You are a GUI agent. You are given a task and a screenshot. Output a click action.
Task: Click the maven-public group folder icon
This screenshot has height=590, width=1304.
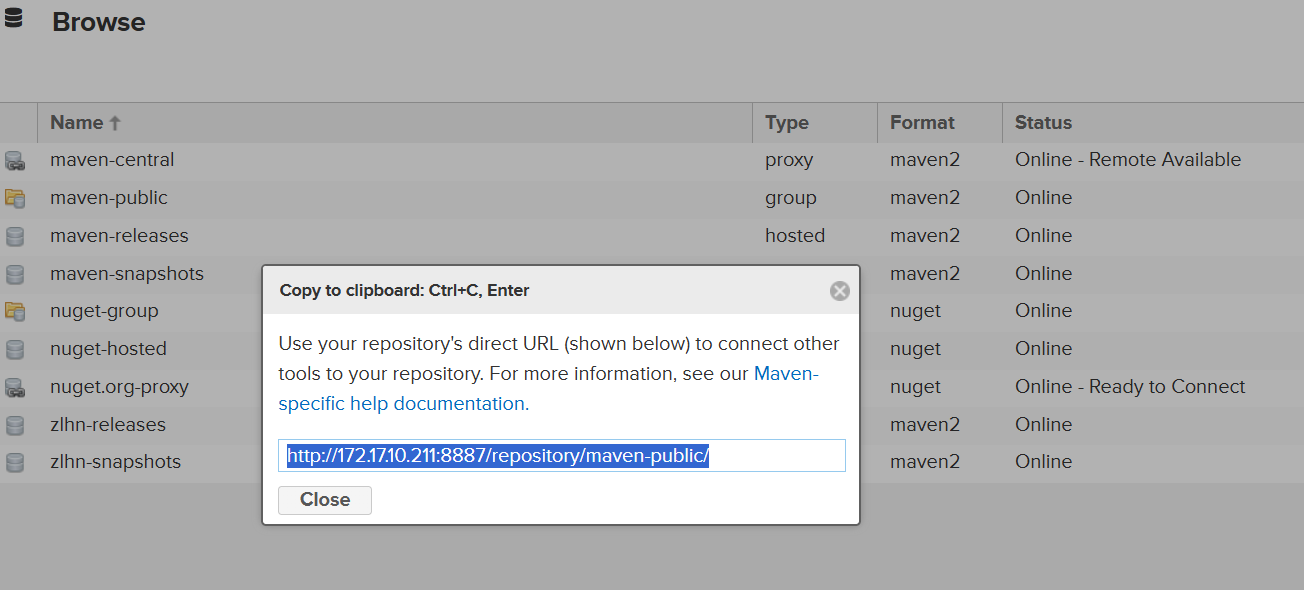(15, 198)
